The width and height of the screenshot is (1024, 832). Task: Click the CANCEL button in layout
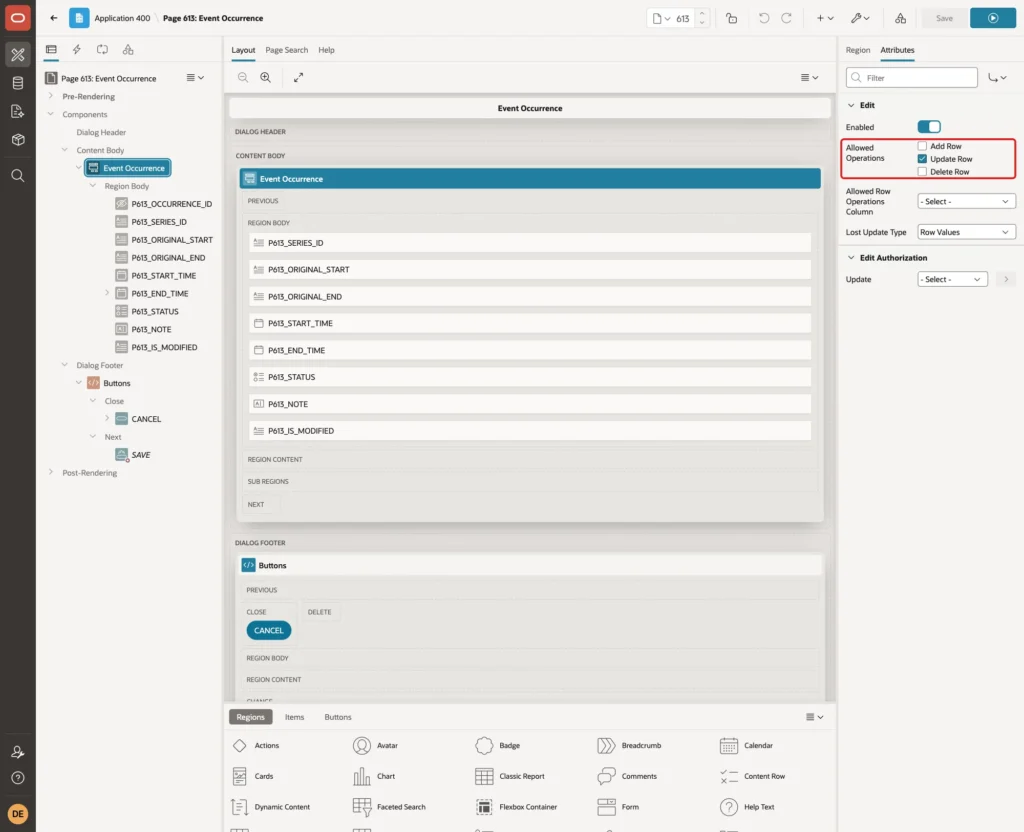click(268, 630)
